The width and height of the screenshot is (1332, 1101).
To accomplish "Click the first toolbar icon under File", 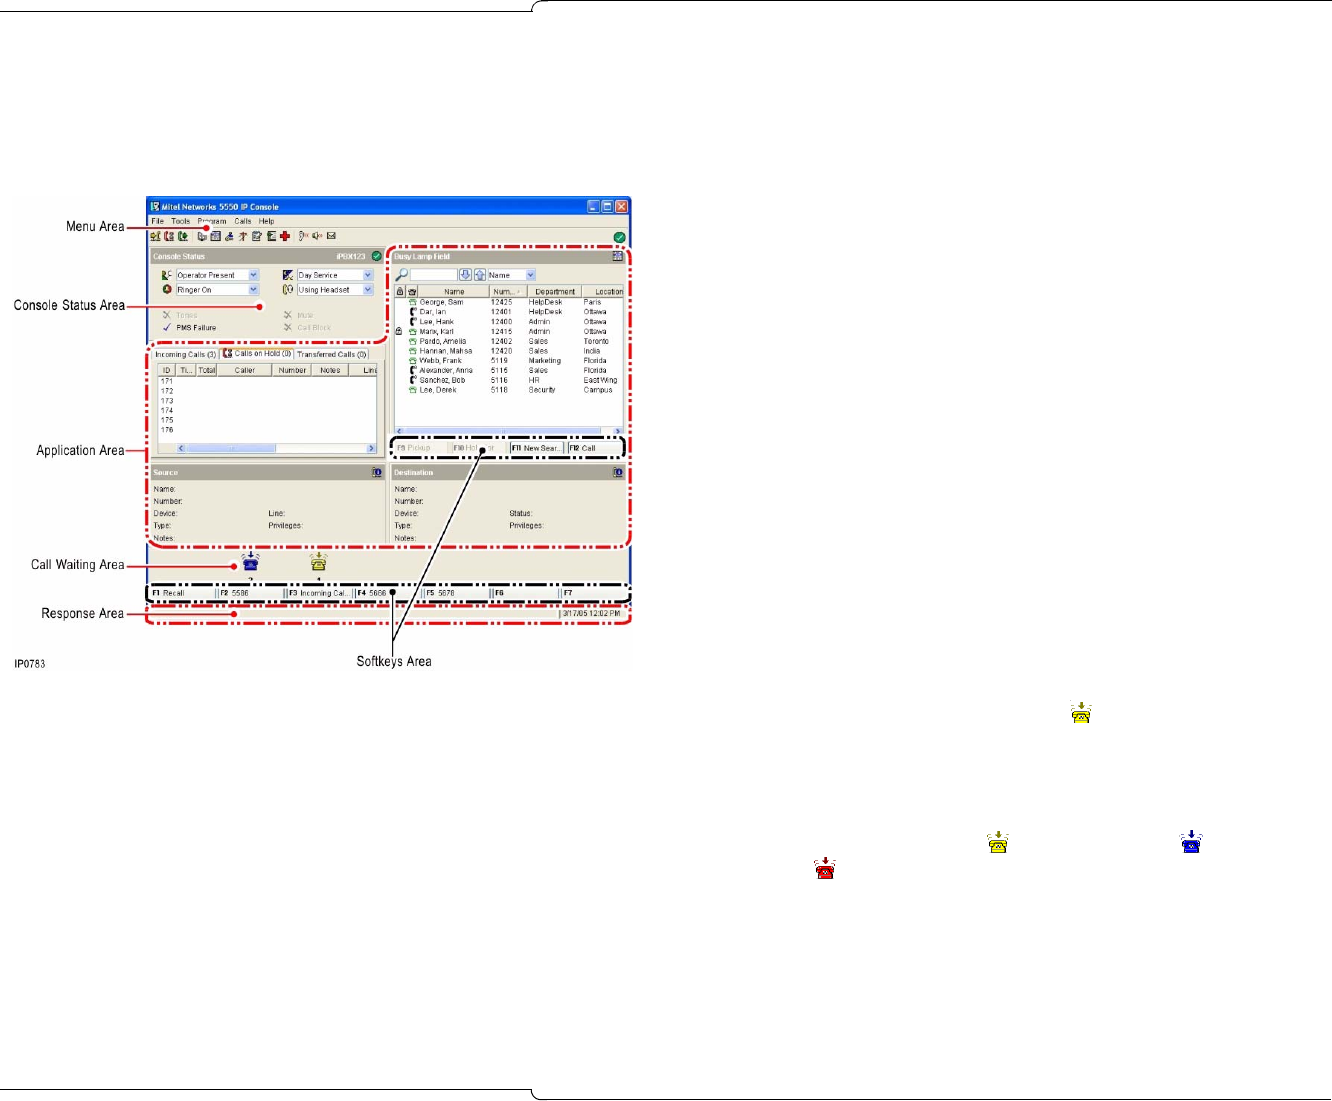I will (x=155, y=237).
